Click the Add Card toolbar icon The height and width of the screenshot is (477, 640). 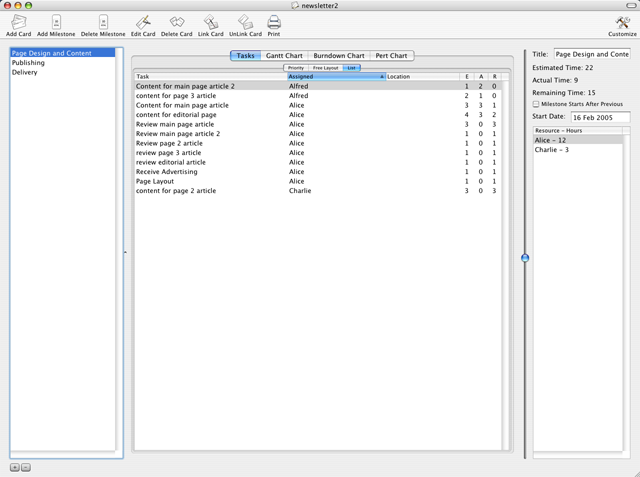pyautogui.click(x=18, y=22)
